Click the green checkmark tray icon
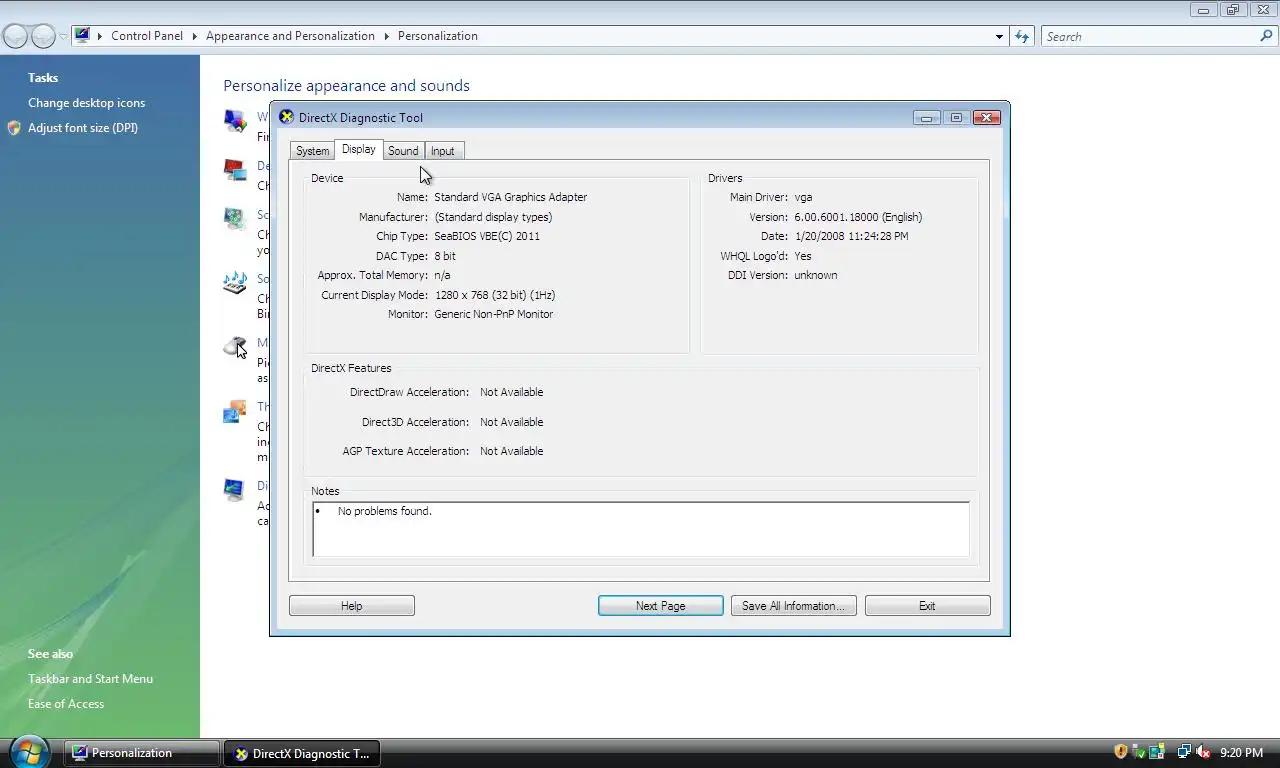1280x768 pixels. point(1139,752)
